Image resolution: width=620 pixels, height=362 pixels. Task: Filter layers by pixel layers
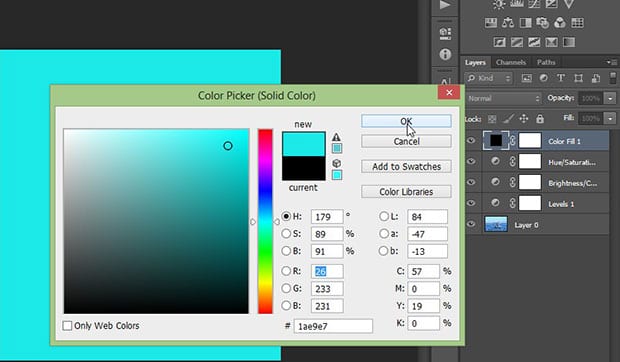pyautogui.click(x=527, y=78)
